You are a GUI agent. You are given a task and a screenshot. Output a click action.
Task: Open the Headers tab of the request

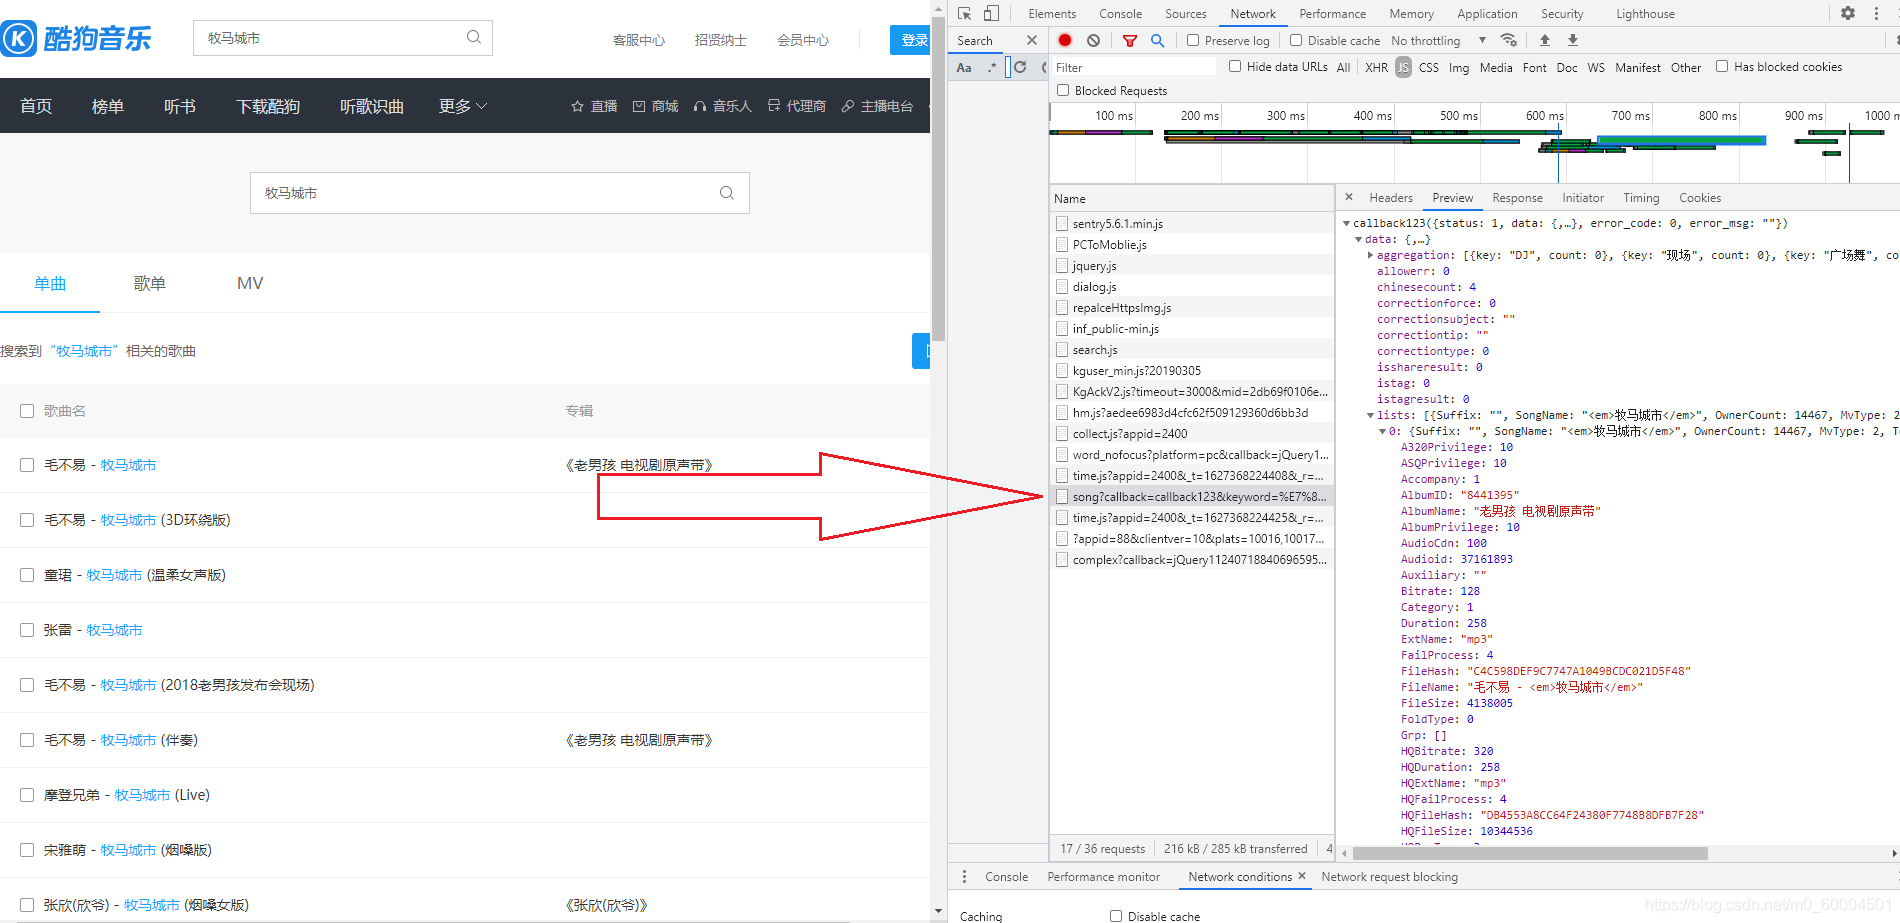(x=1391, y=198)
